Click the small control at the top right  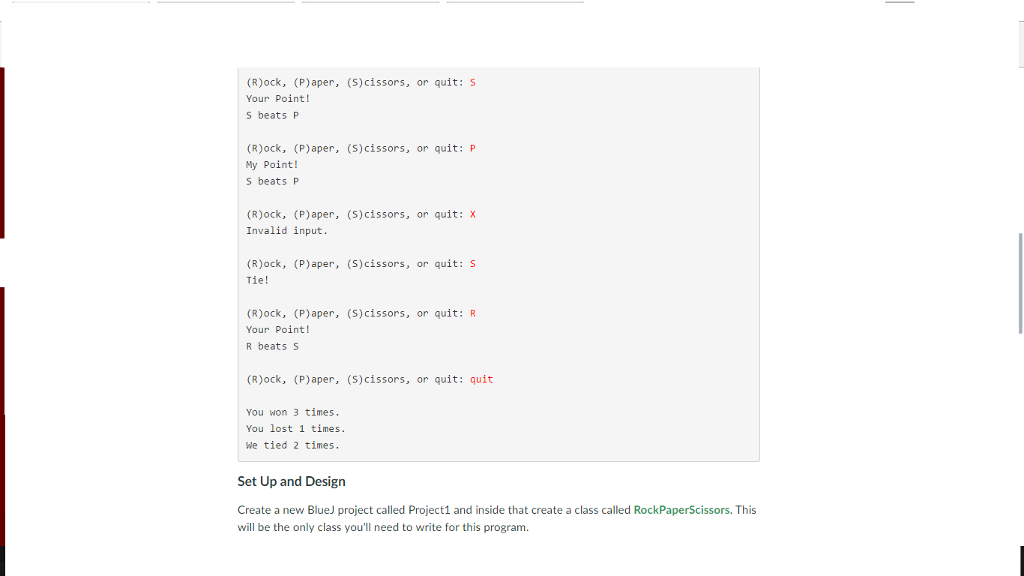(899, 4)
